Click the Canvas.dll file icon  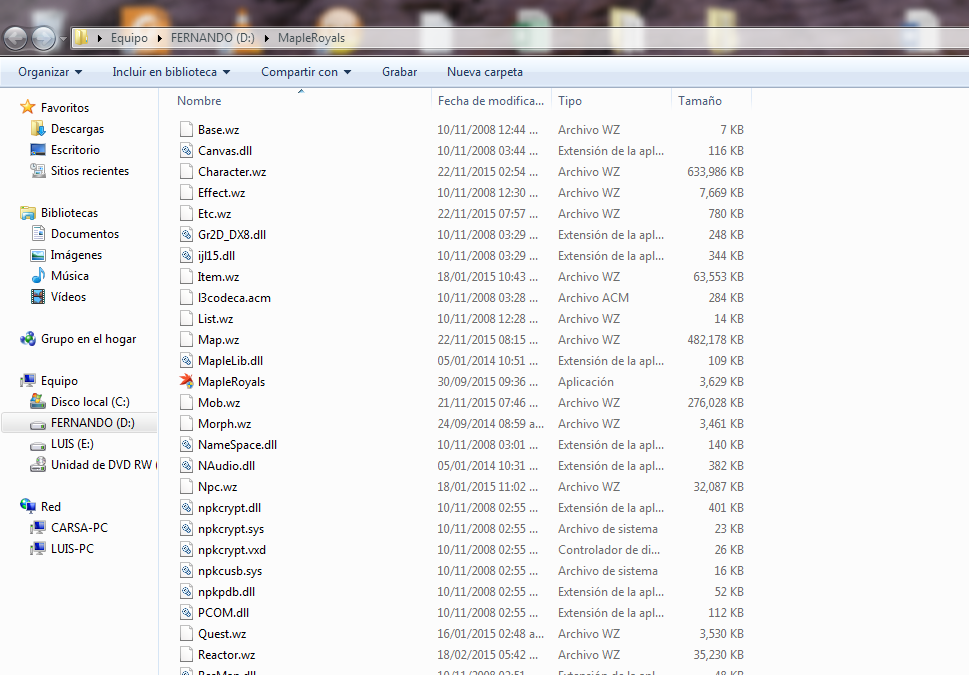[x=187, y=150]
